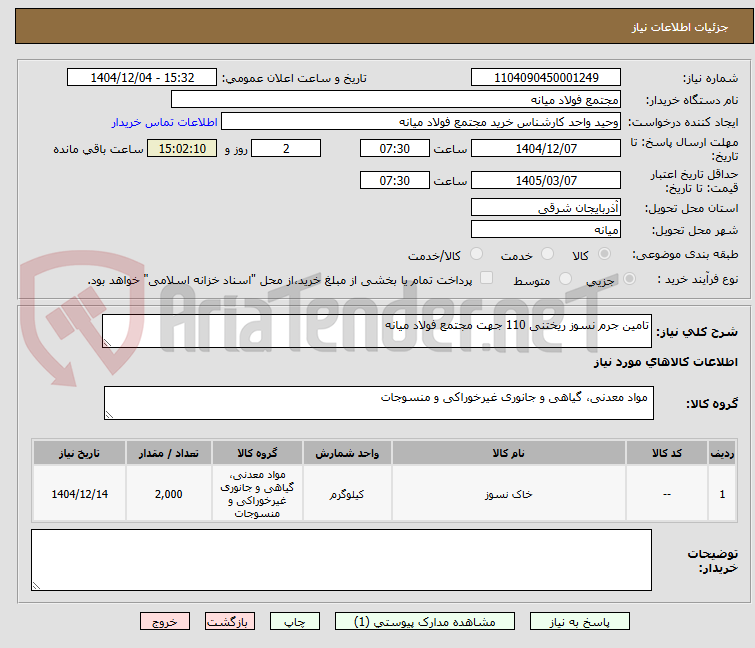
Task: Click the گروه کالا text area
Action: (x=378, y=403)
